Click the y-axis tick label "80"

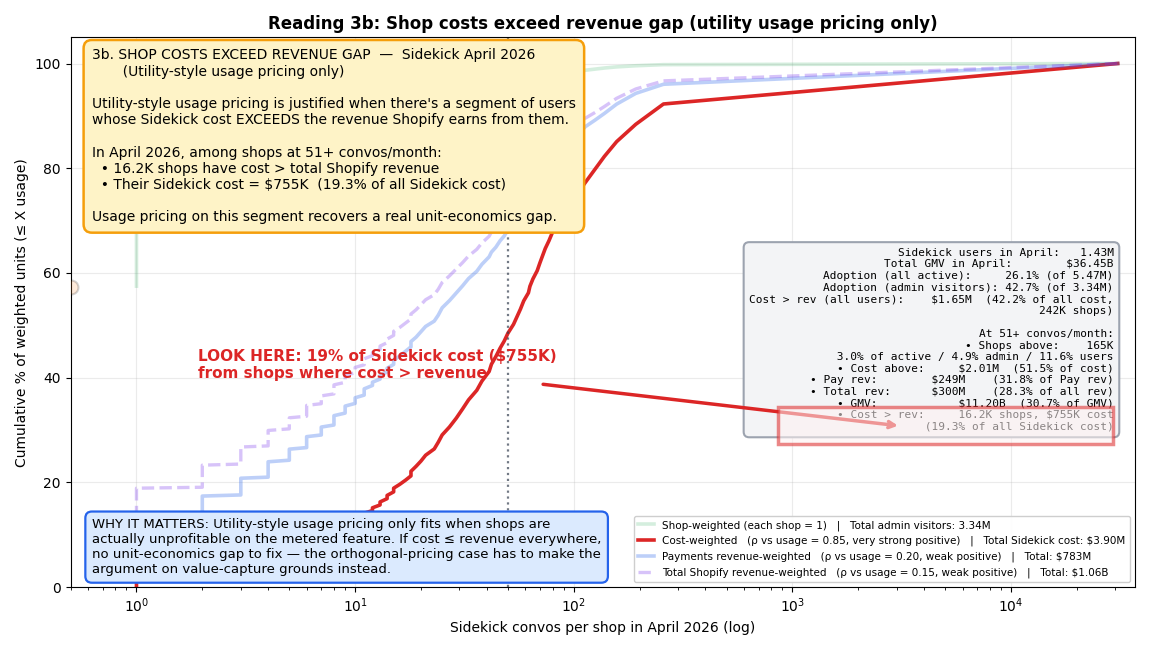(53, 169)
